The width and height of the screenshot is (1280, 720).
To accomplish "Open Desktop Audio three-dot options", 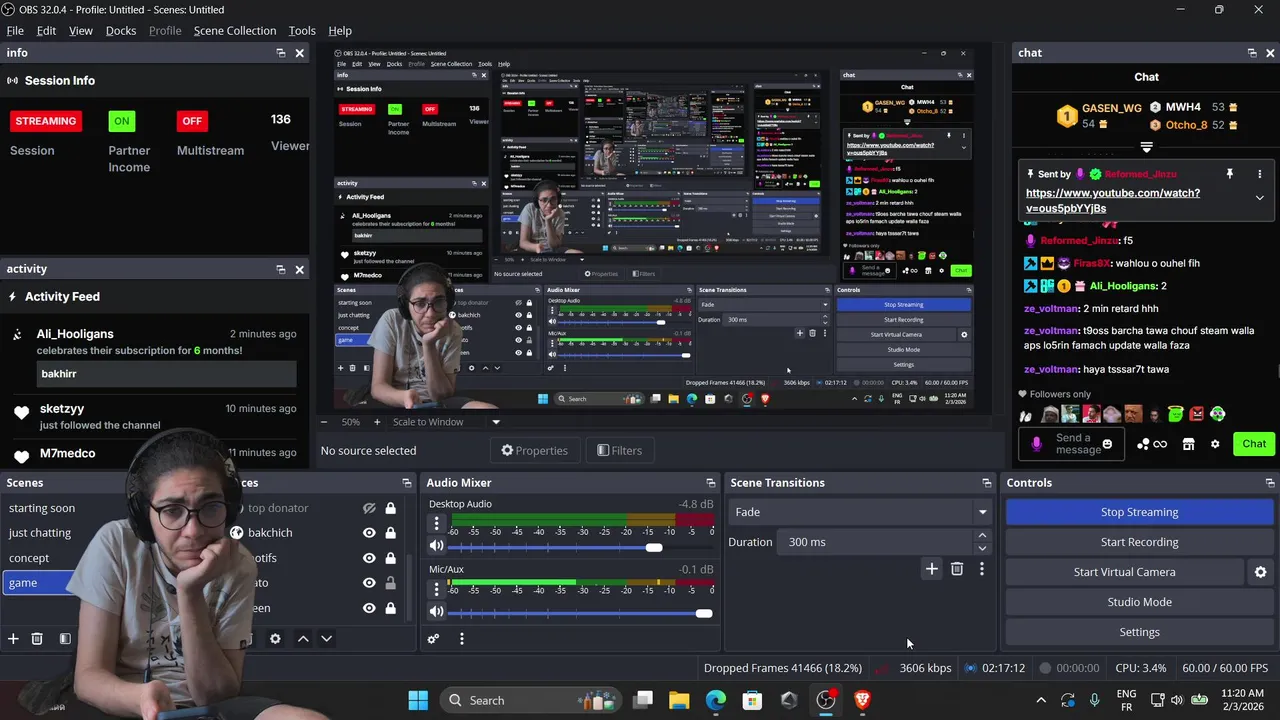I will pyautogui.click(x=436, y=523).
